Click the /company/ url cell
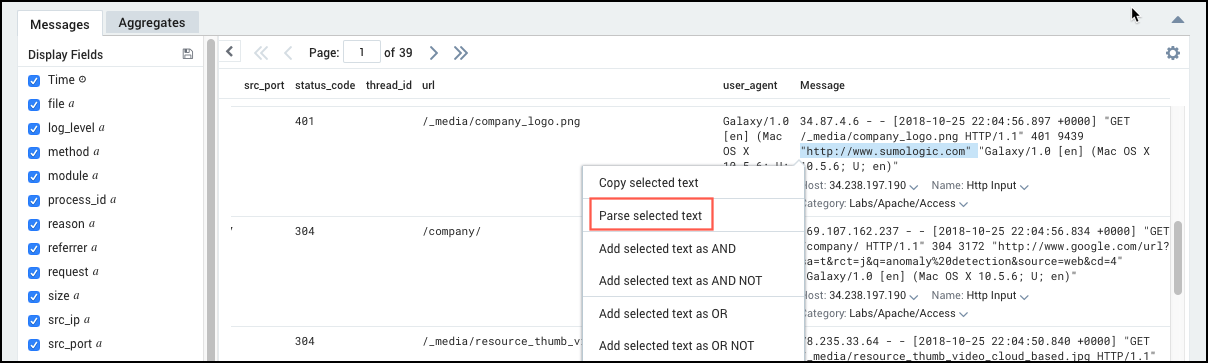The width and height of the screenshot is (1208, 363). 451,231
